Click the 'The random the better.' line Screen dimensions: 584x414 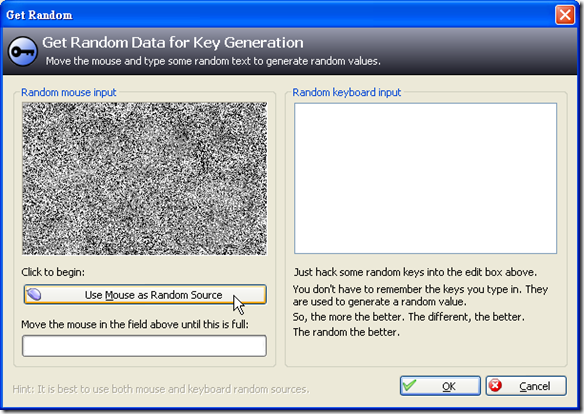346,332
